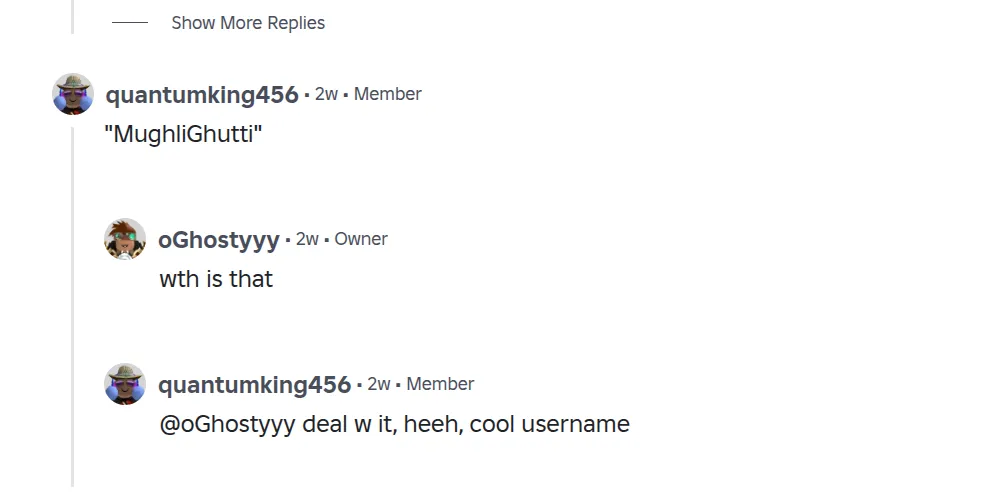The width and height of the screenshot is (986, 502).
Task: Click the "deal w it, heeh, cool username" text
Action: tap(465, 424)
